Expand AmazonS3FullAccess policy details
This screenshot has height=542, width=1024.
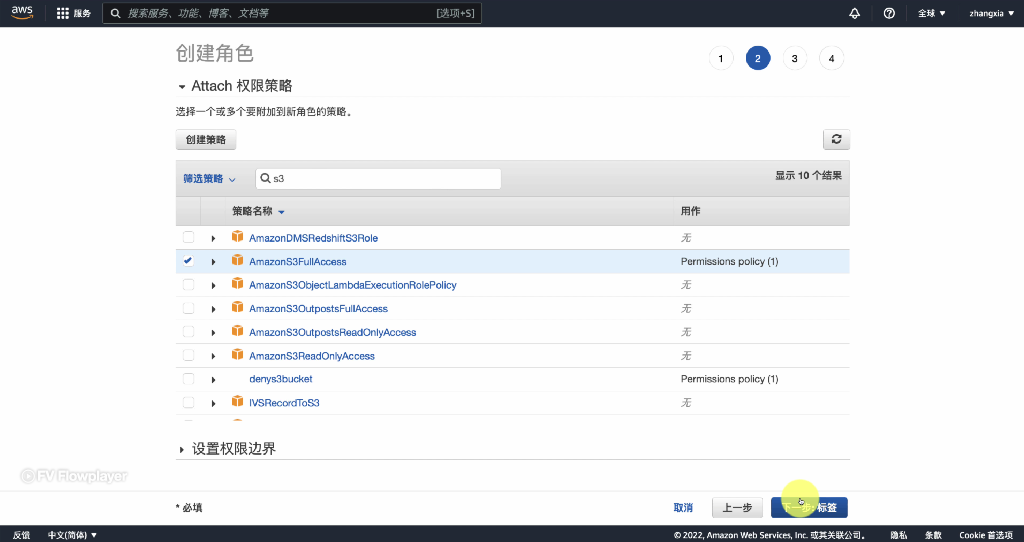click(214, 262)
